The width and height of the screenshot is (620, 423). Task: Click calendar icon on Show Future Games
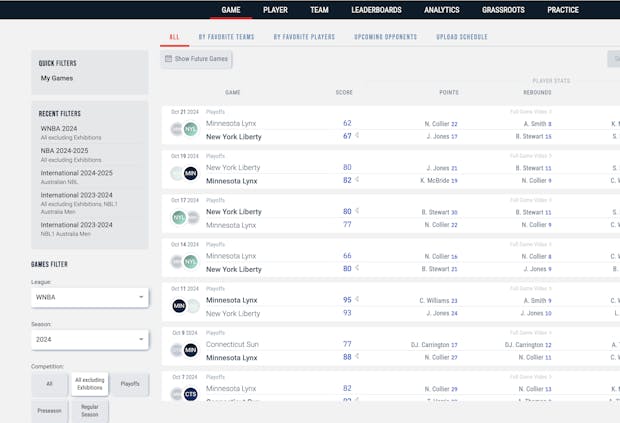[168, 59]
